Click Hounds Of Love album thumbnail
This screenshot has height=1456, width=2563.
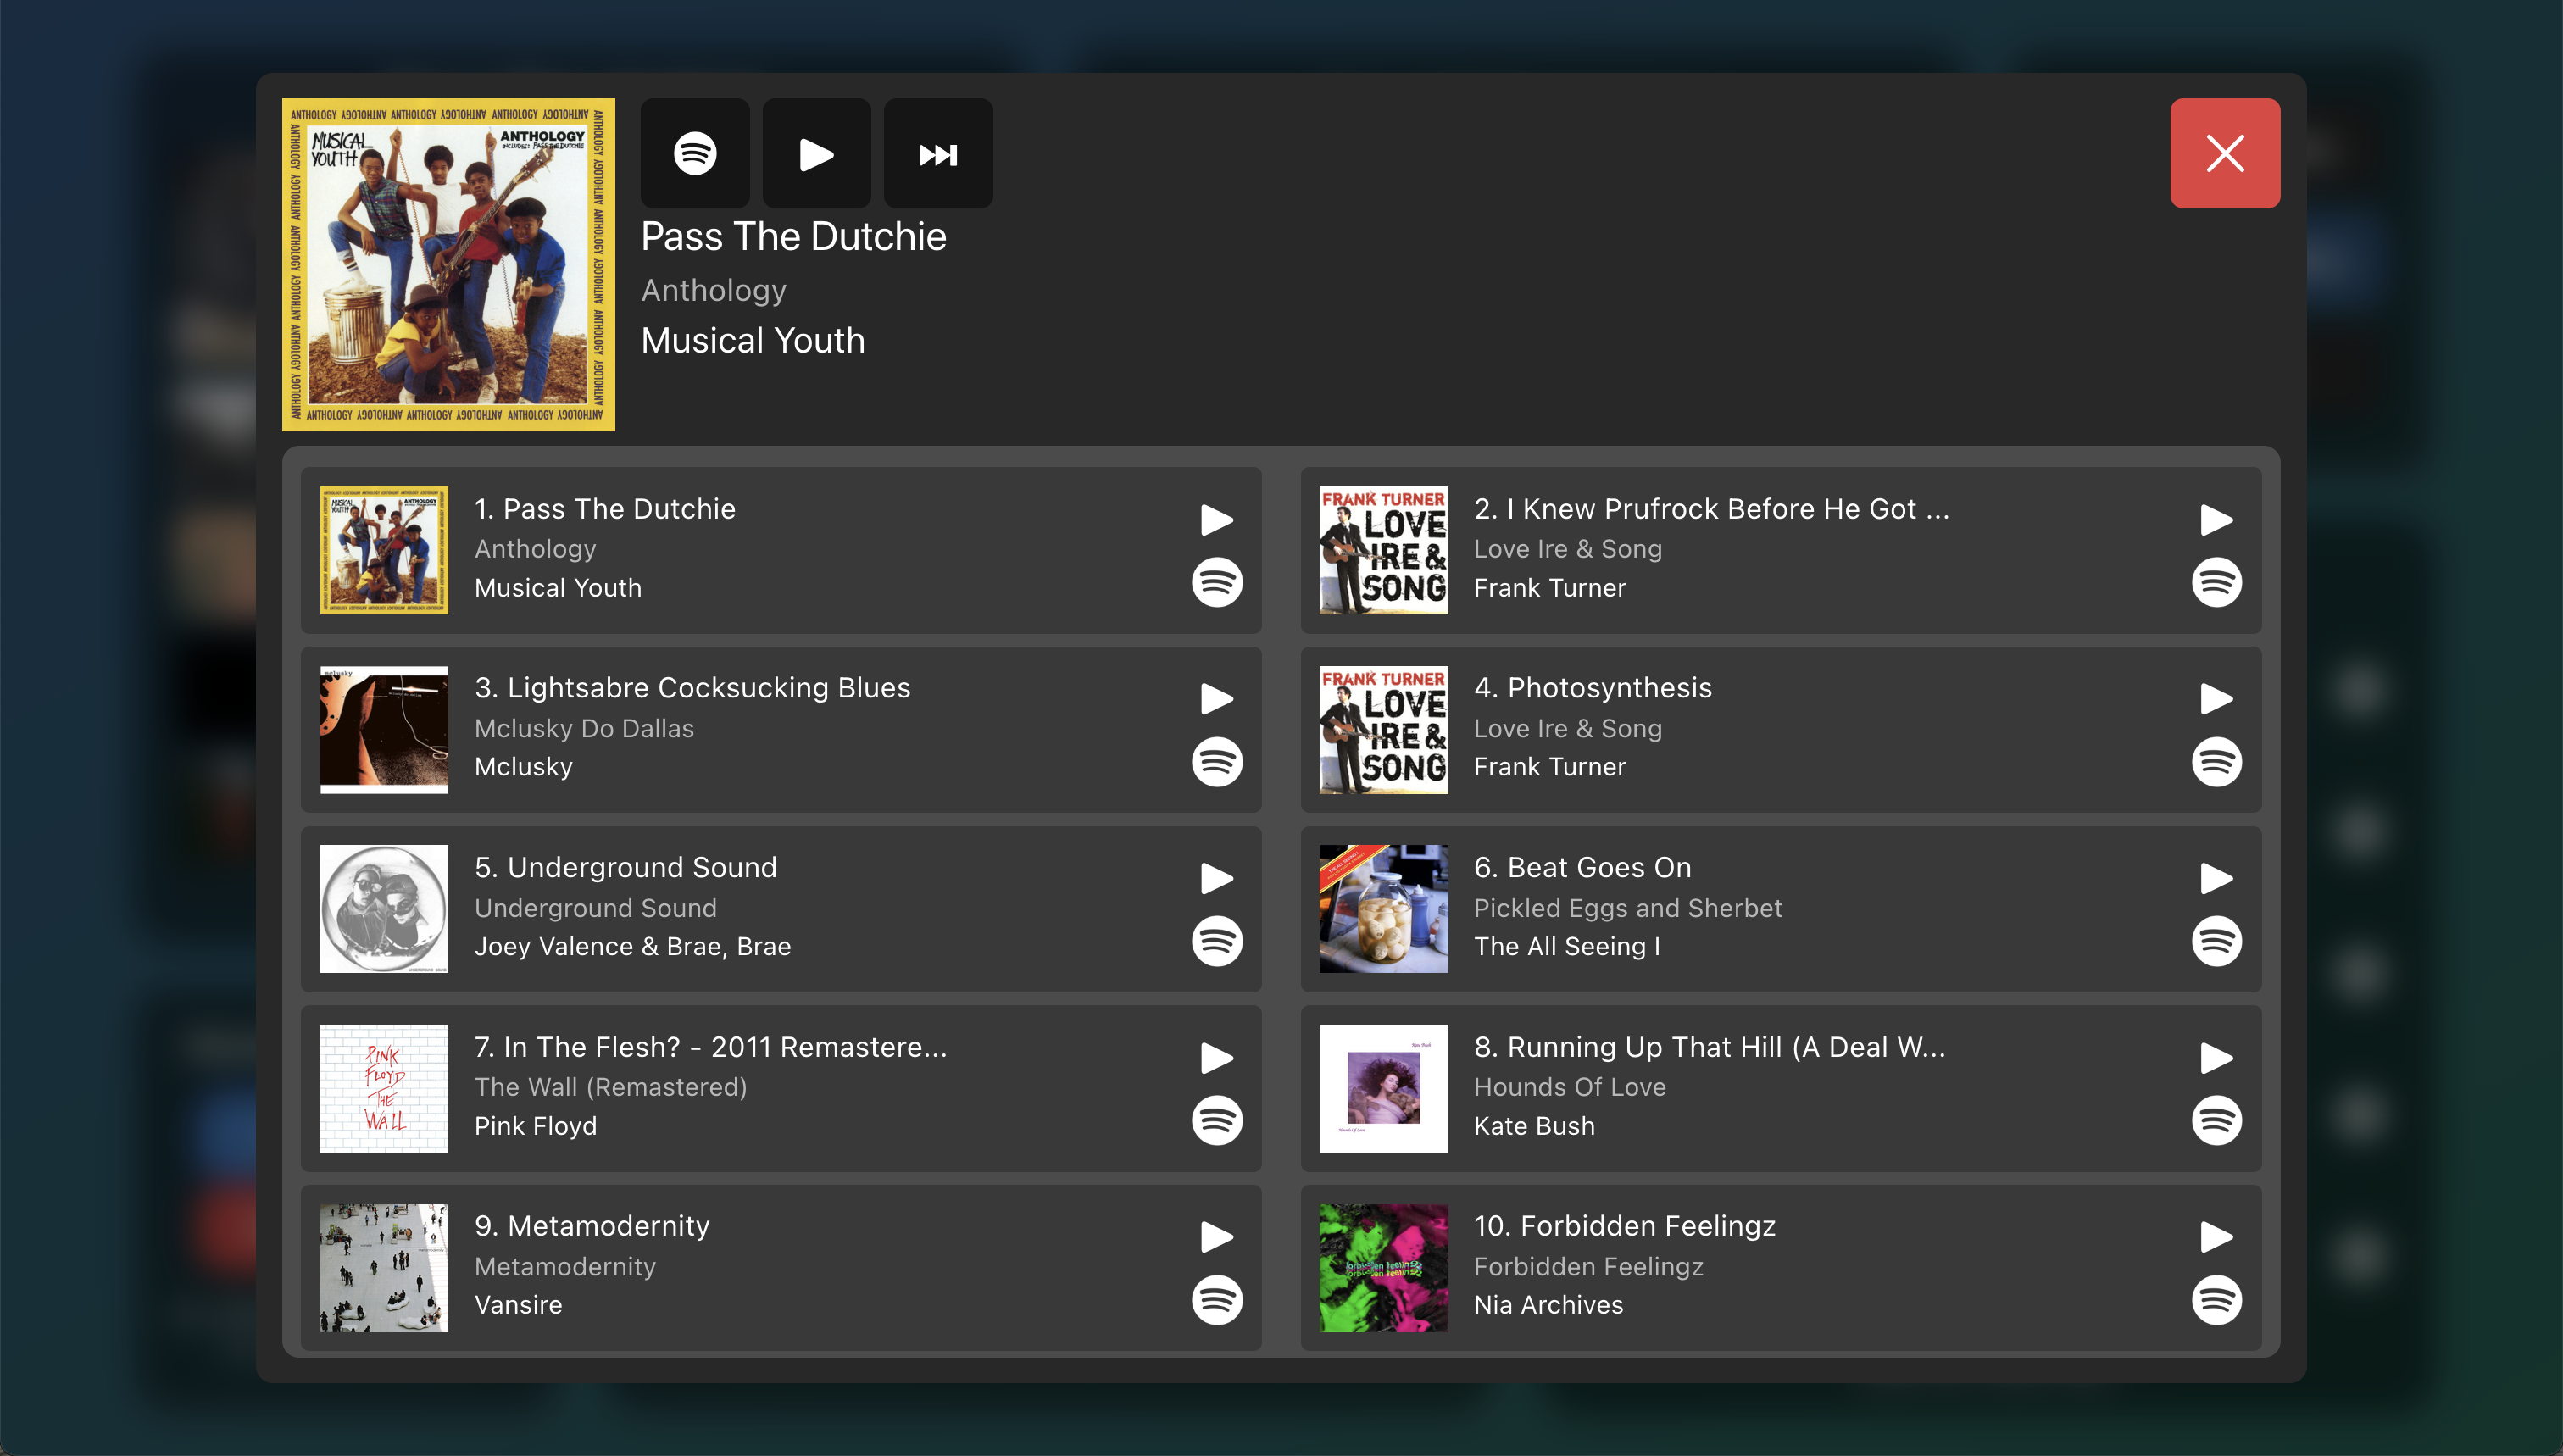click(1383, 1088)
